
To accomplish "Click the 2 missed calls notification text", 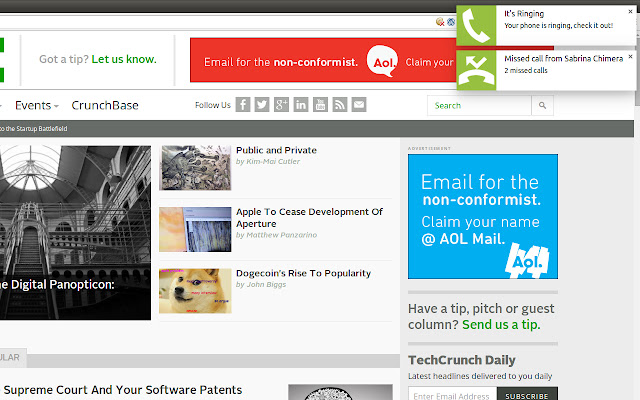I will coord(526,70).
